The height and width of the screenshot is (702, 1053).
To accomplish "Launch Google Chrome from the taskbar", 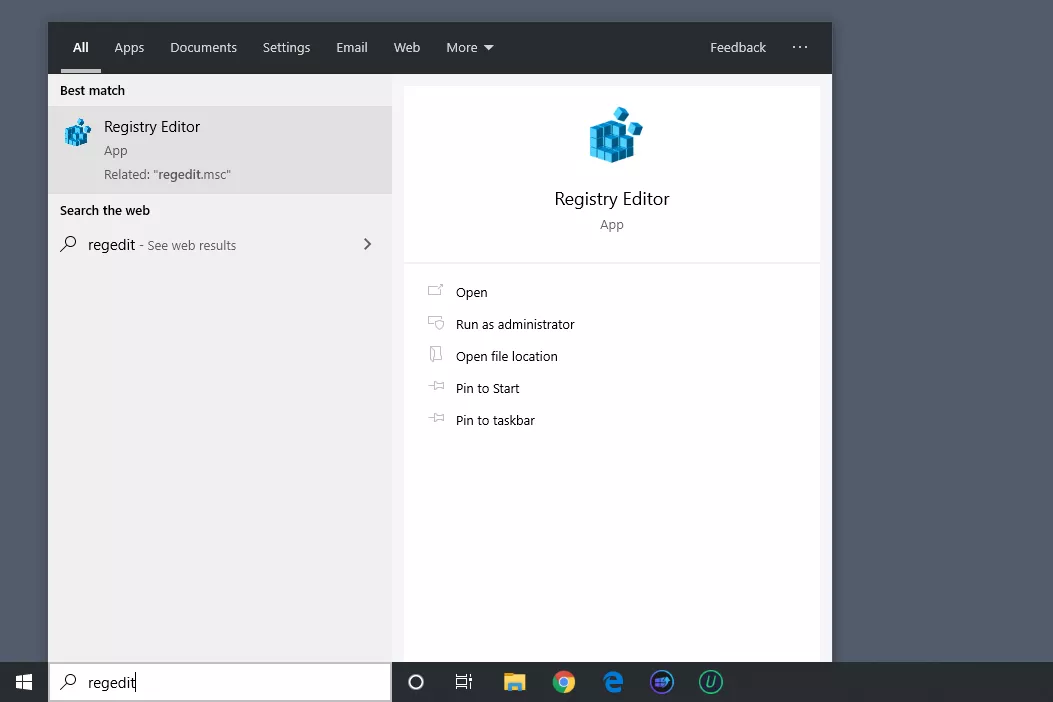I will tap(563, 683).
